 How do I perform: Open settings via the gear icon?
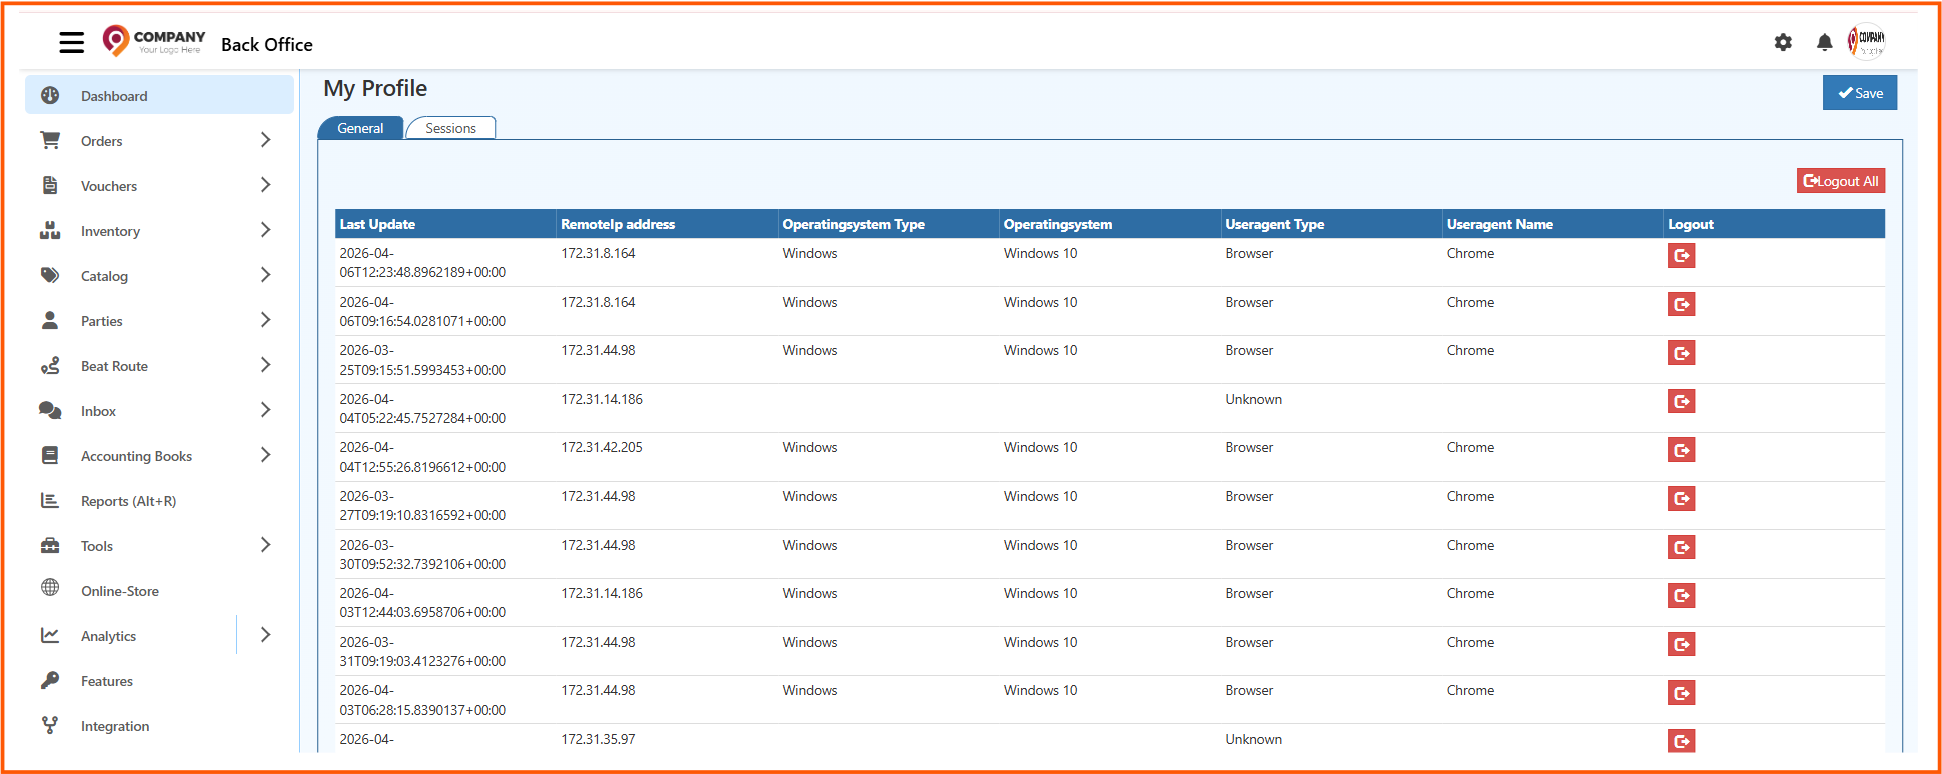coord(1783,43)
